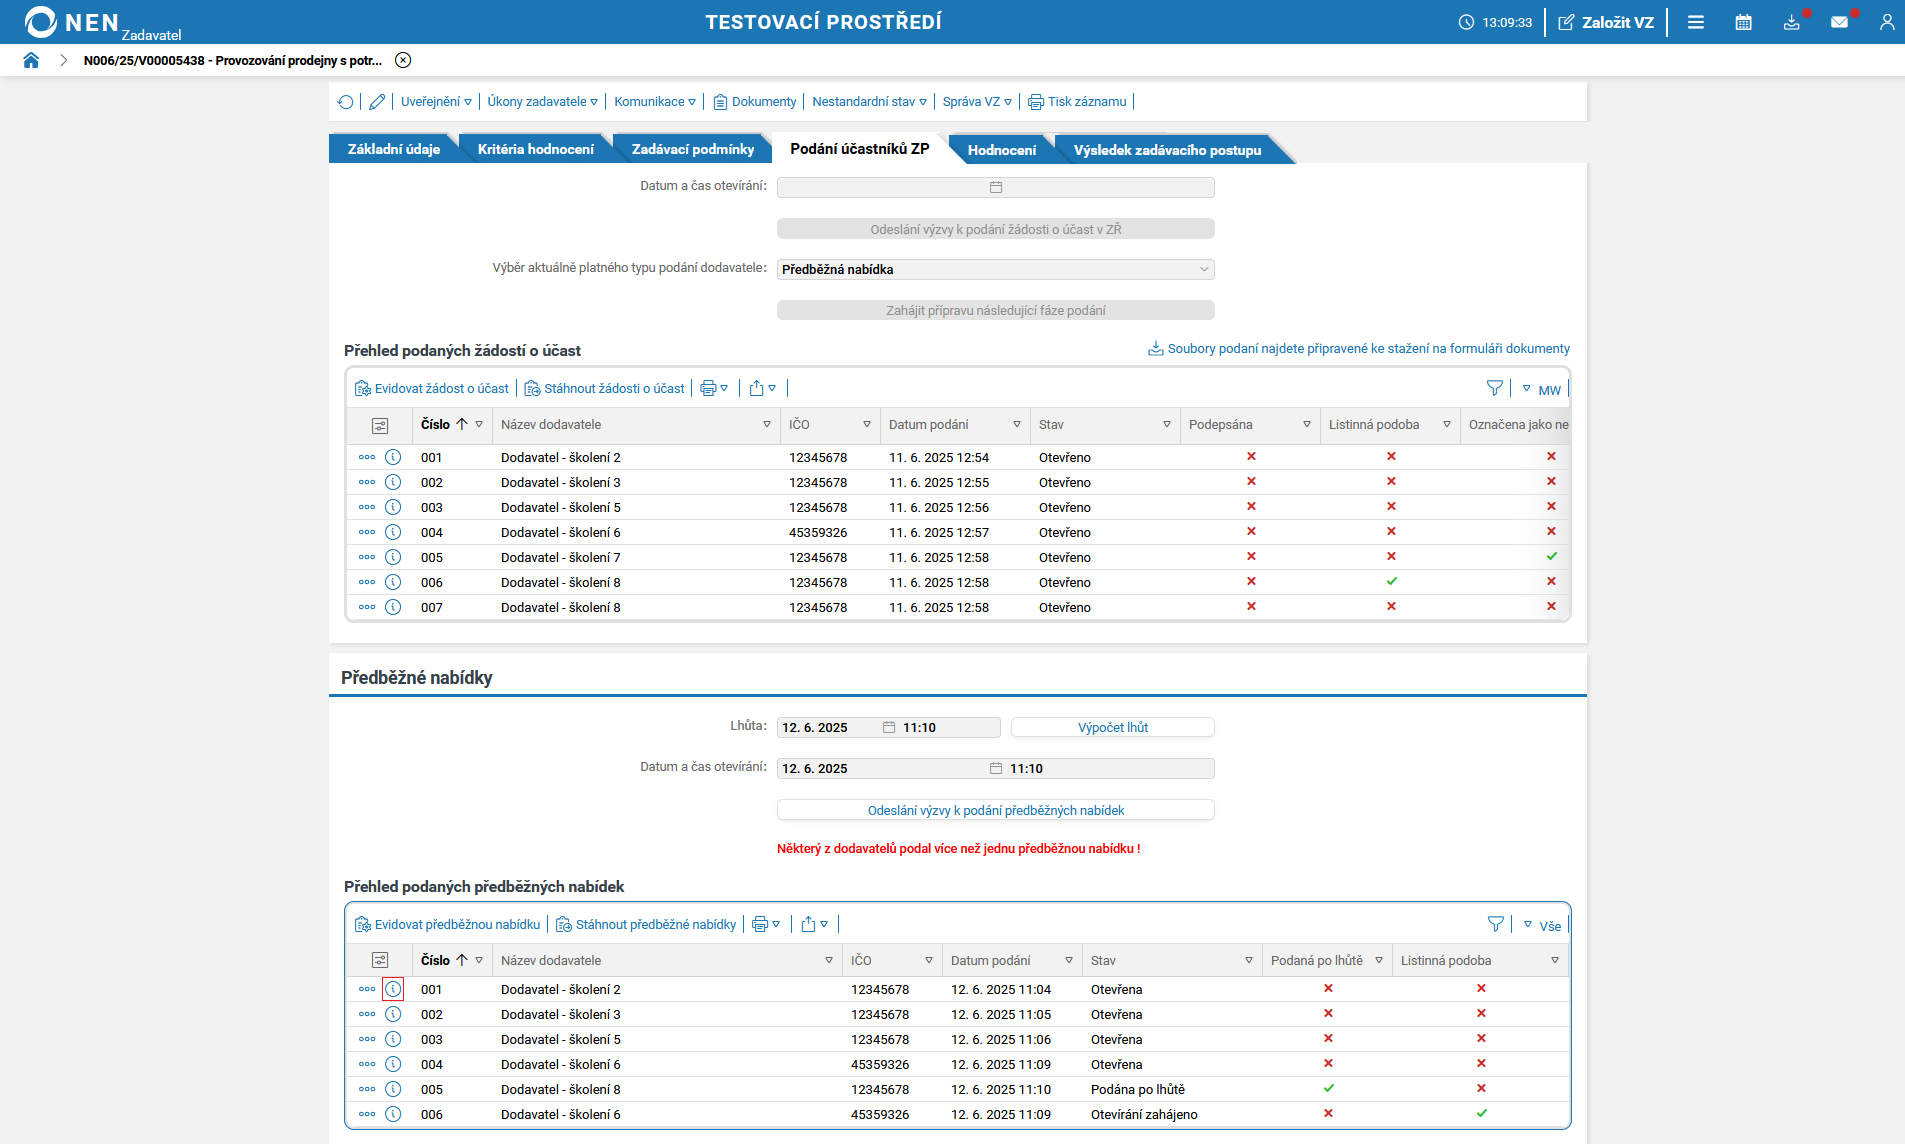The width and height of the screenshot is (1905, 1144).
Task: Open row actions for request 004
Action: coord(367,532)
